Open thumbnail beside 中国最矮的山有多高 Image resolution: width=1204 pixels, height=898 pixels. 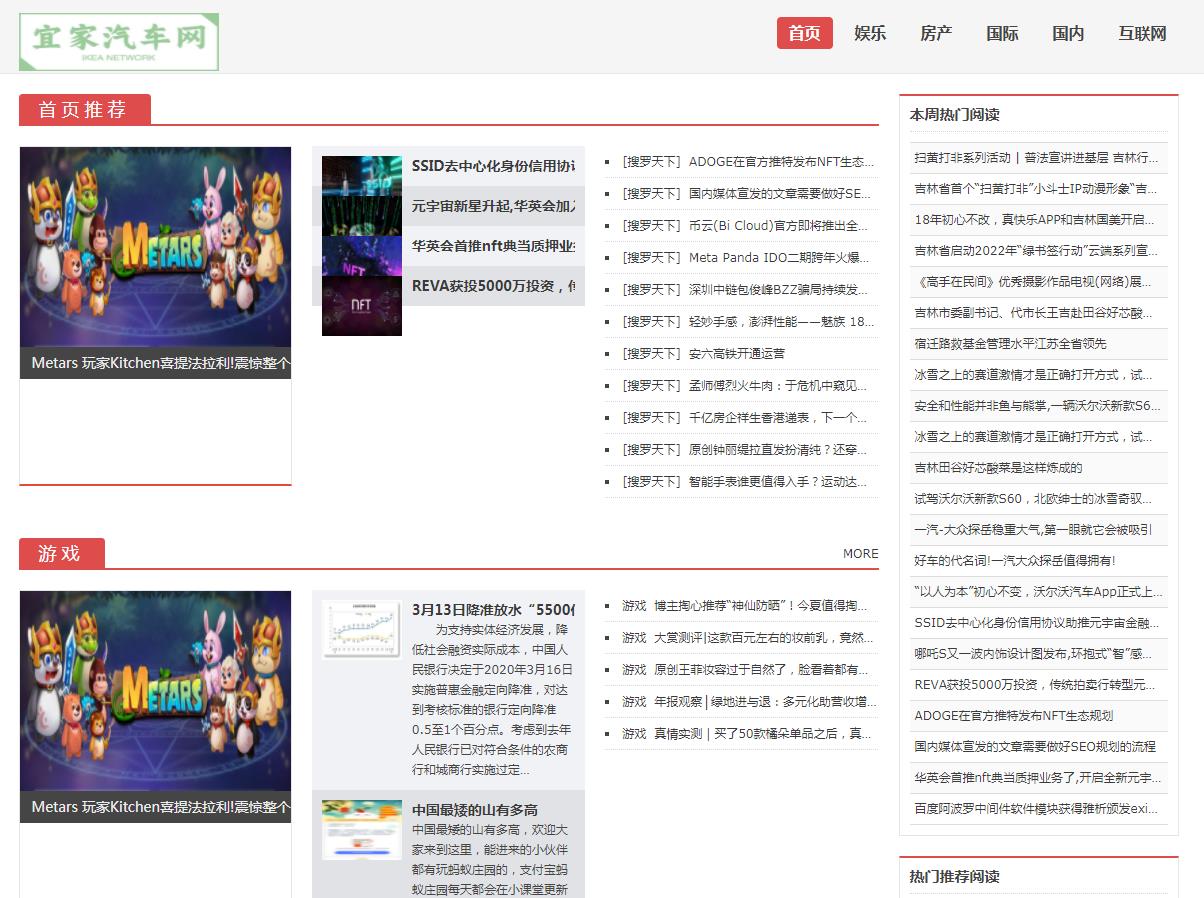click(x=362, y=830)
